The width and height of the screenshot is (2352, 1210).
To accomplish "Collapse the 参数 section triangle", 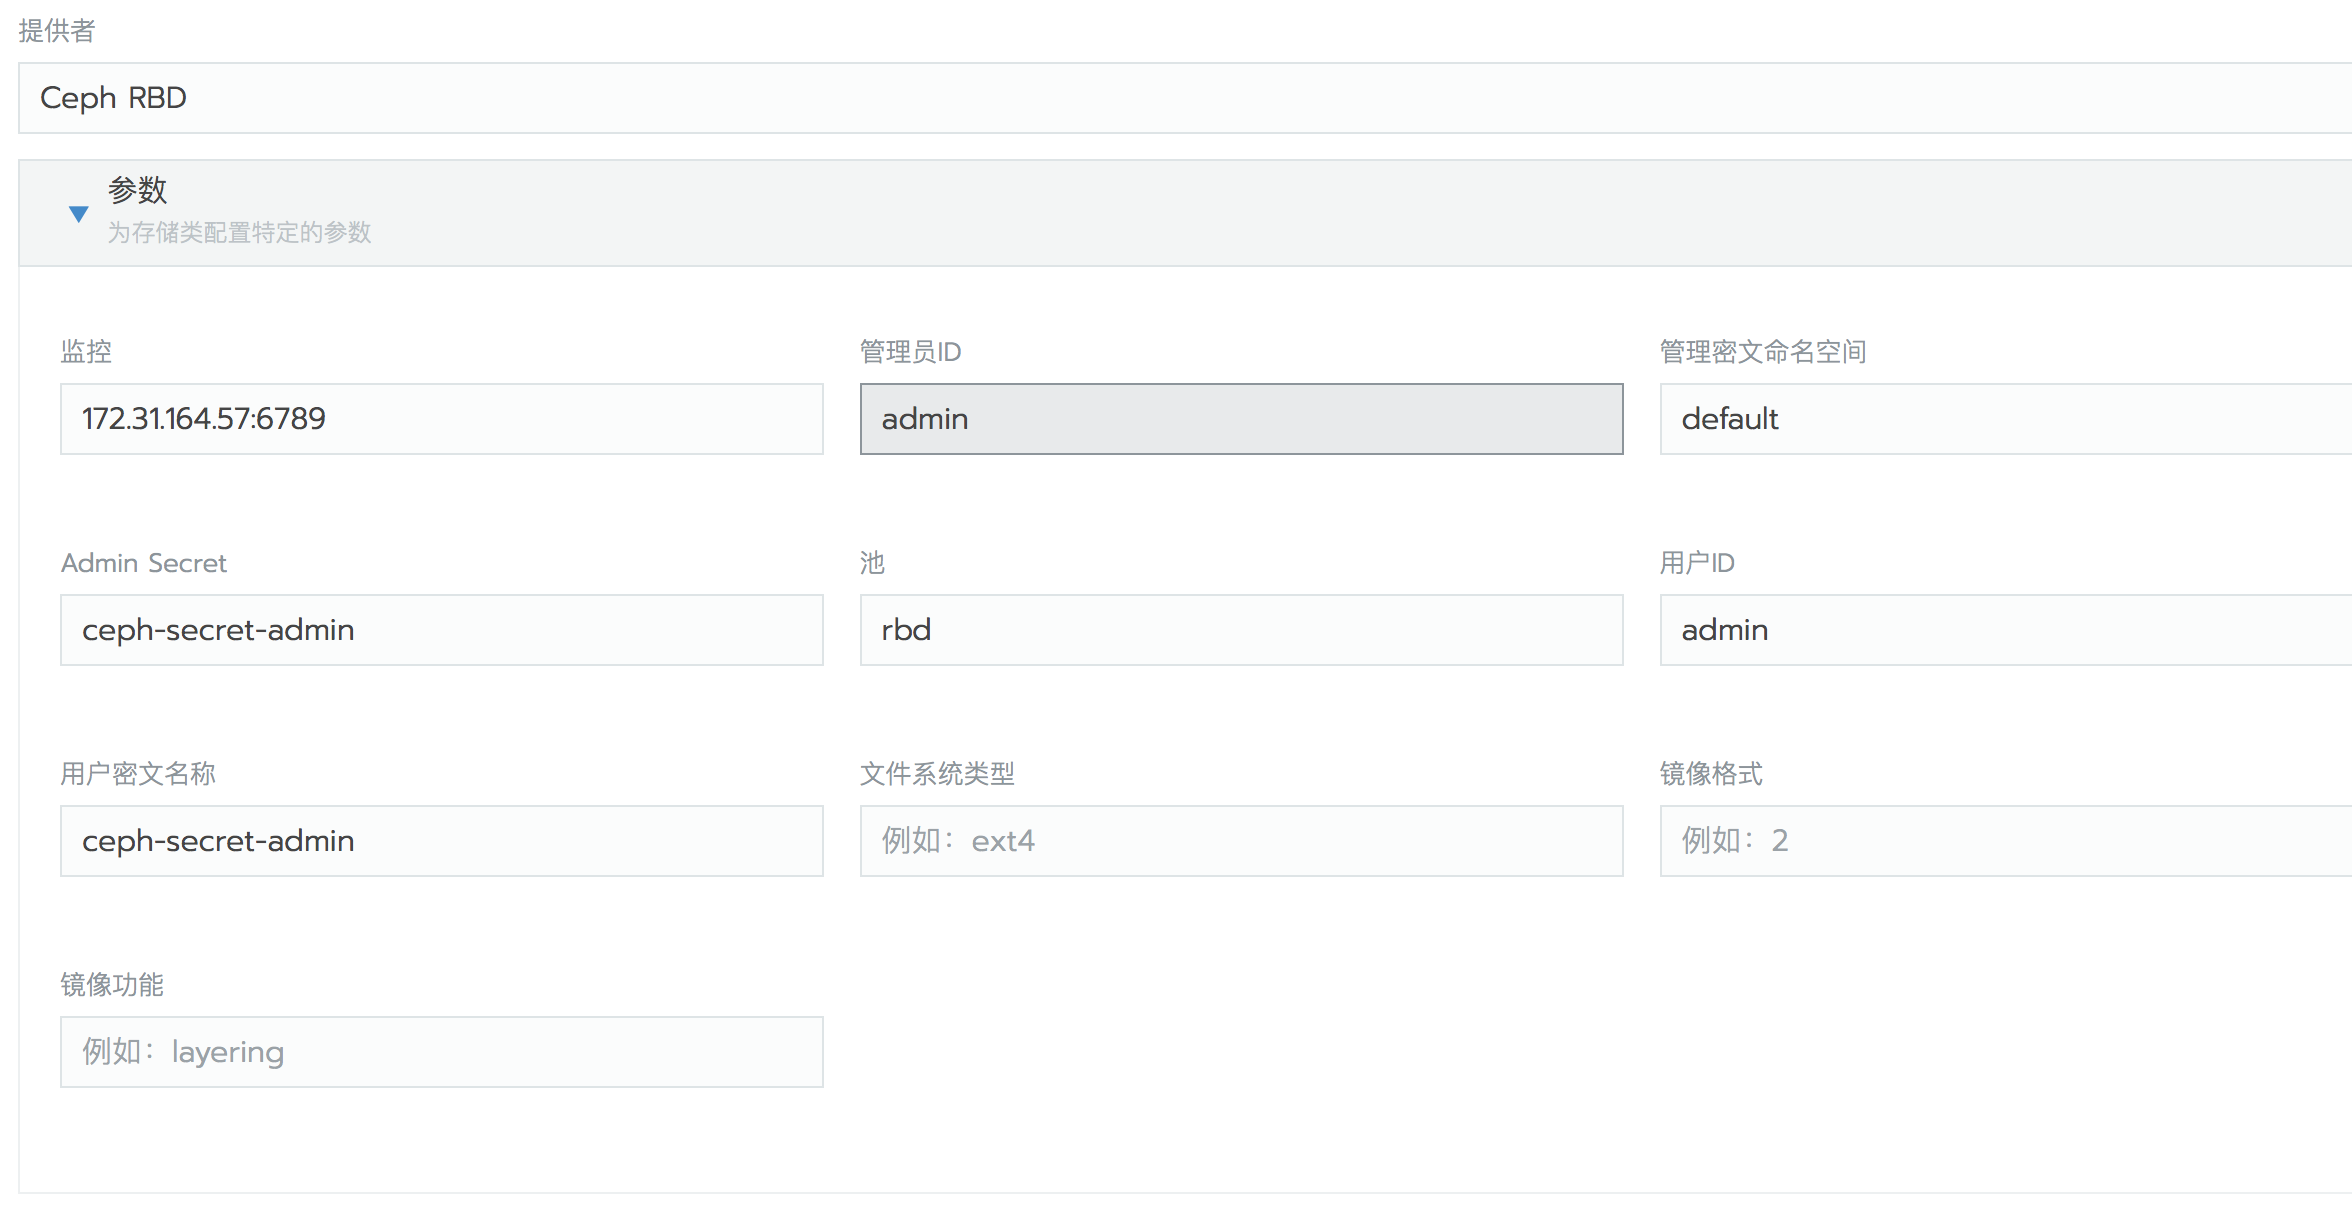I will (78, 213).
